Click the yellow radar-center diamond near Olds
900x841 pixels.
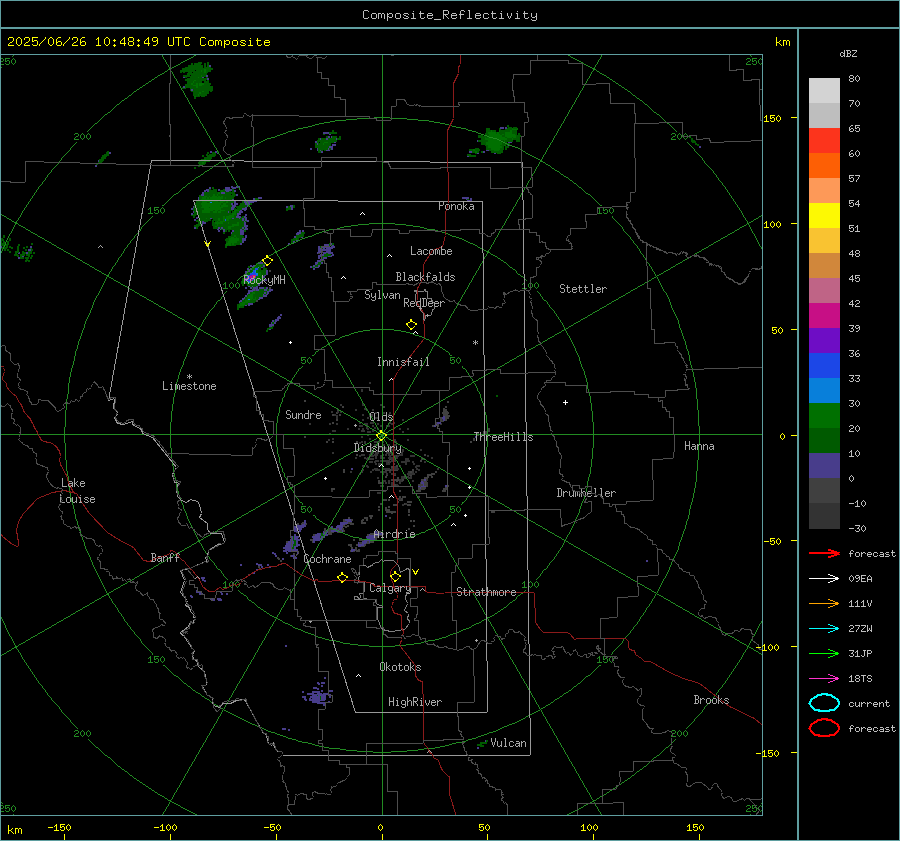point(382,436)
